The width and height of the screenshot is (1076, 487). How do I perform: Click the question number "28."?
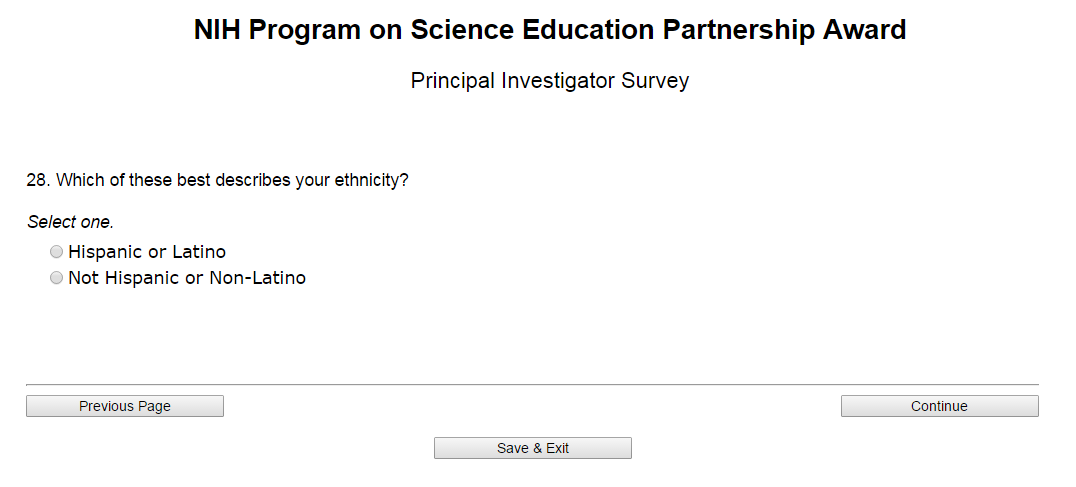point(38,181)
